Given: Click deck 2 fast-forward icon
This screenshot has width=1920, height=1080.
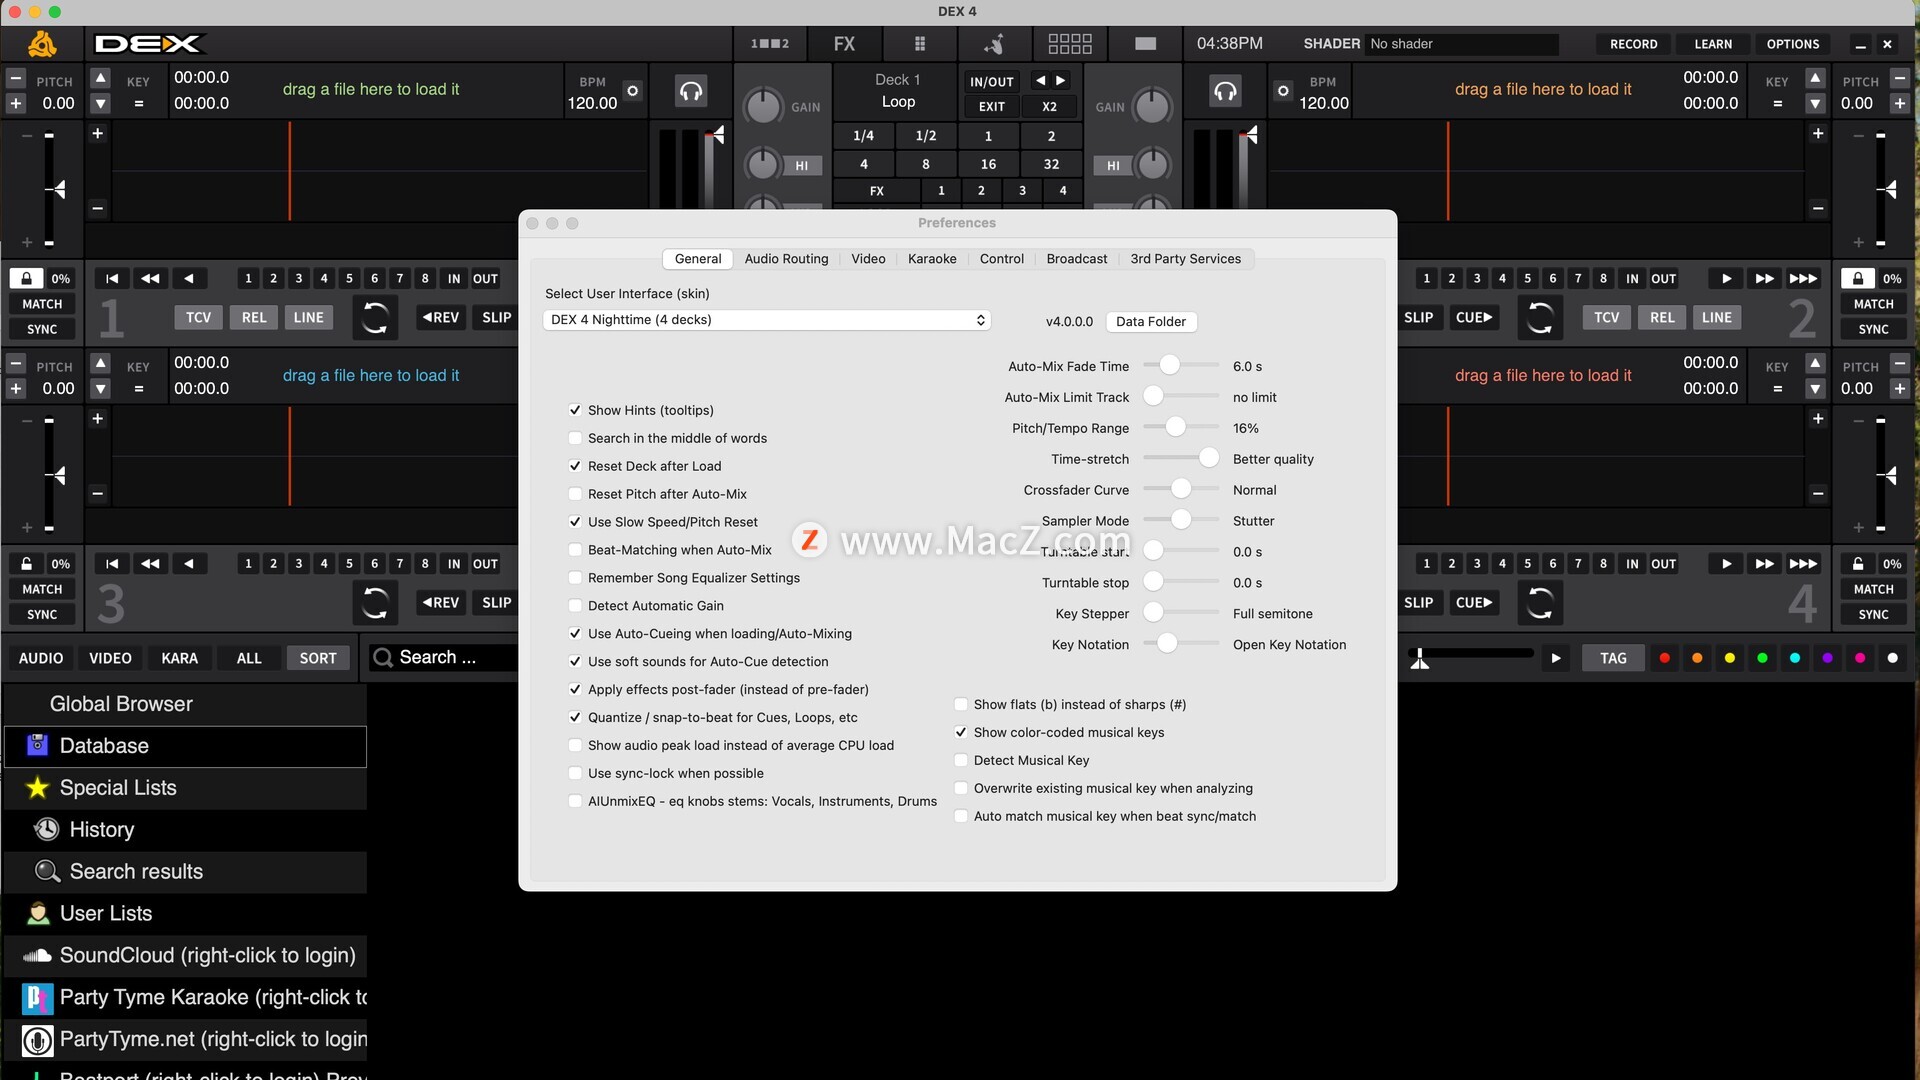Looking at the screenshot, I should (x=1765, y=278).
